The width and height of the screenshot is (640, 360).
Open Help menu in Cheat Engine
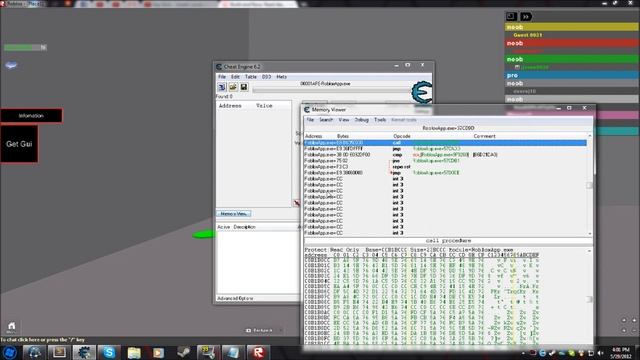tap(282, 77)
